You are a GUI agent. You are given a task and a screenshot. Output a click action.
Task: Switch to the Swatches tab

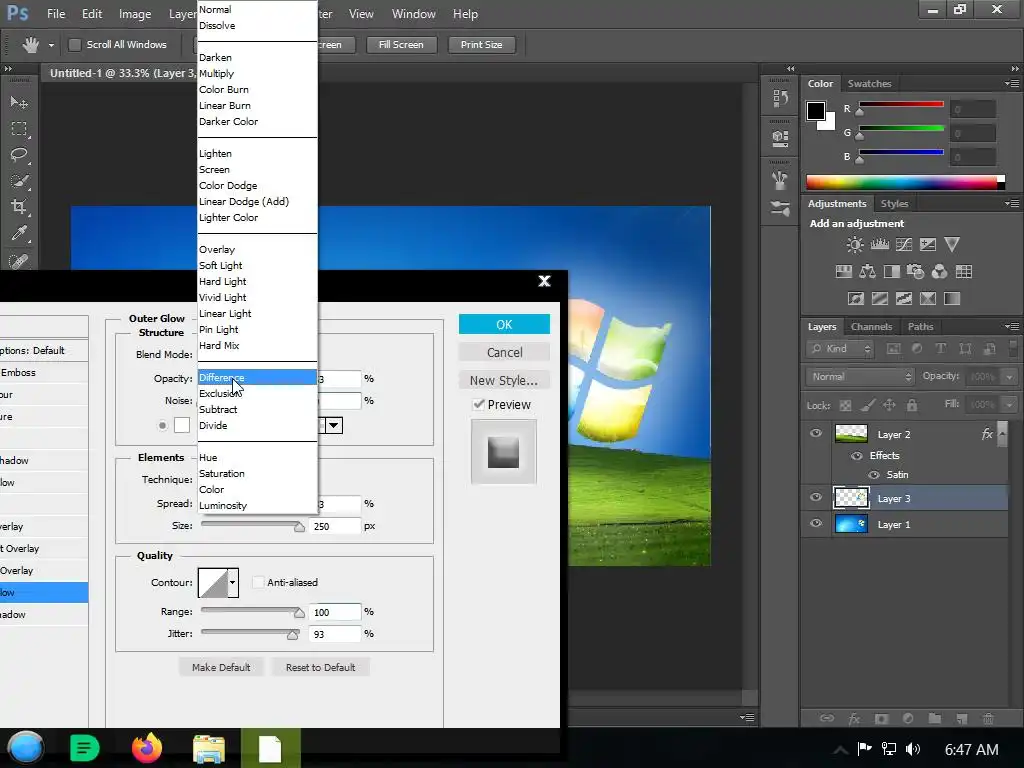point(869,84)
